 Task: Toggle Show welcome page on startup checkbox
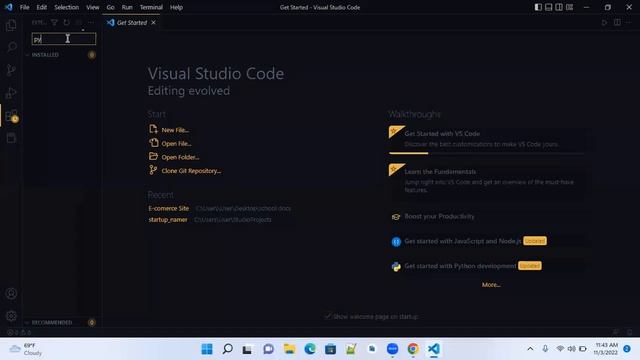[x=327, y=316]
